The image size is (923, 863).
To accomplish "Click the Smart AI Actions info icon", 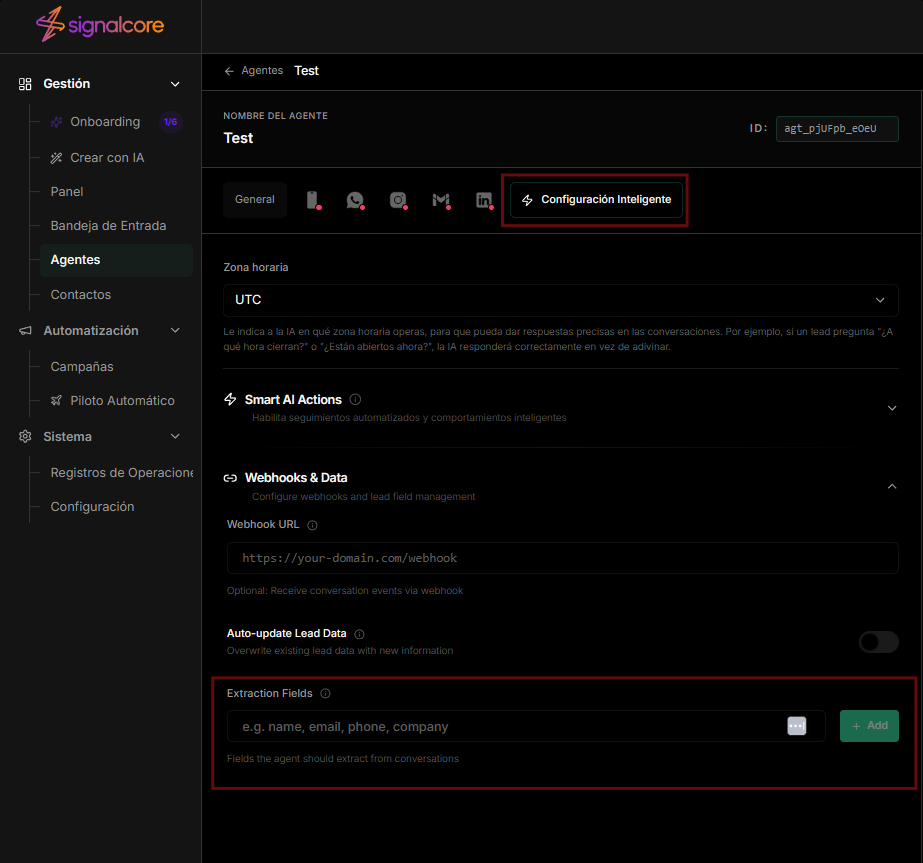I will [355, 400].
